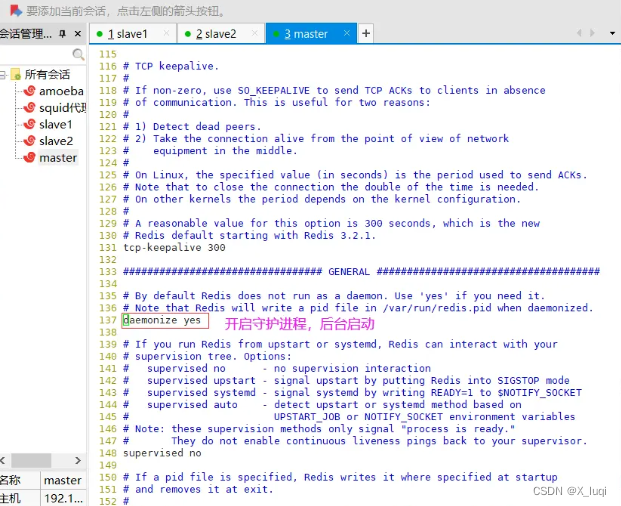
Task: Click the GENERAL section header line
Action: [361, 272]
